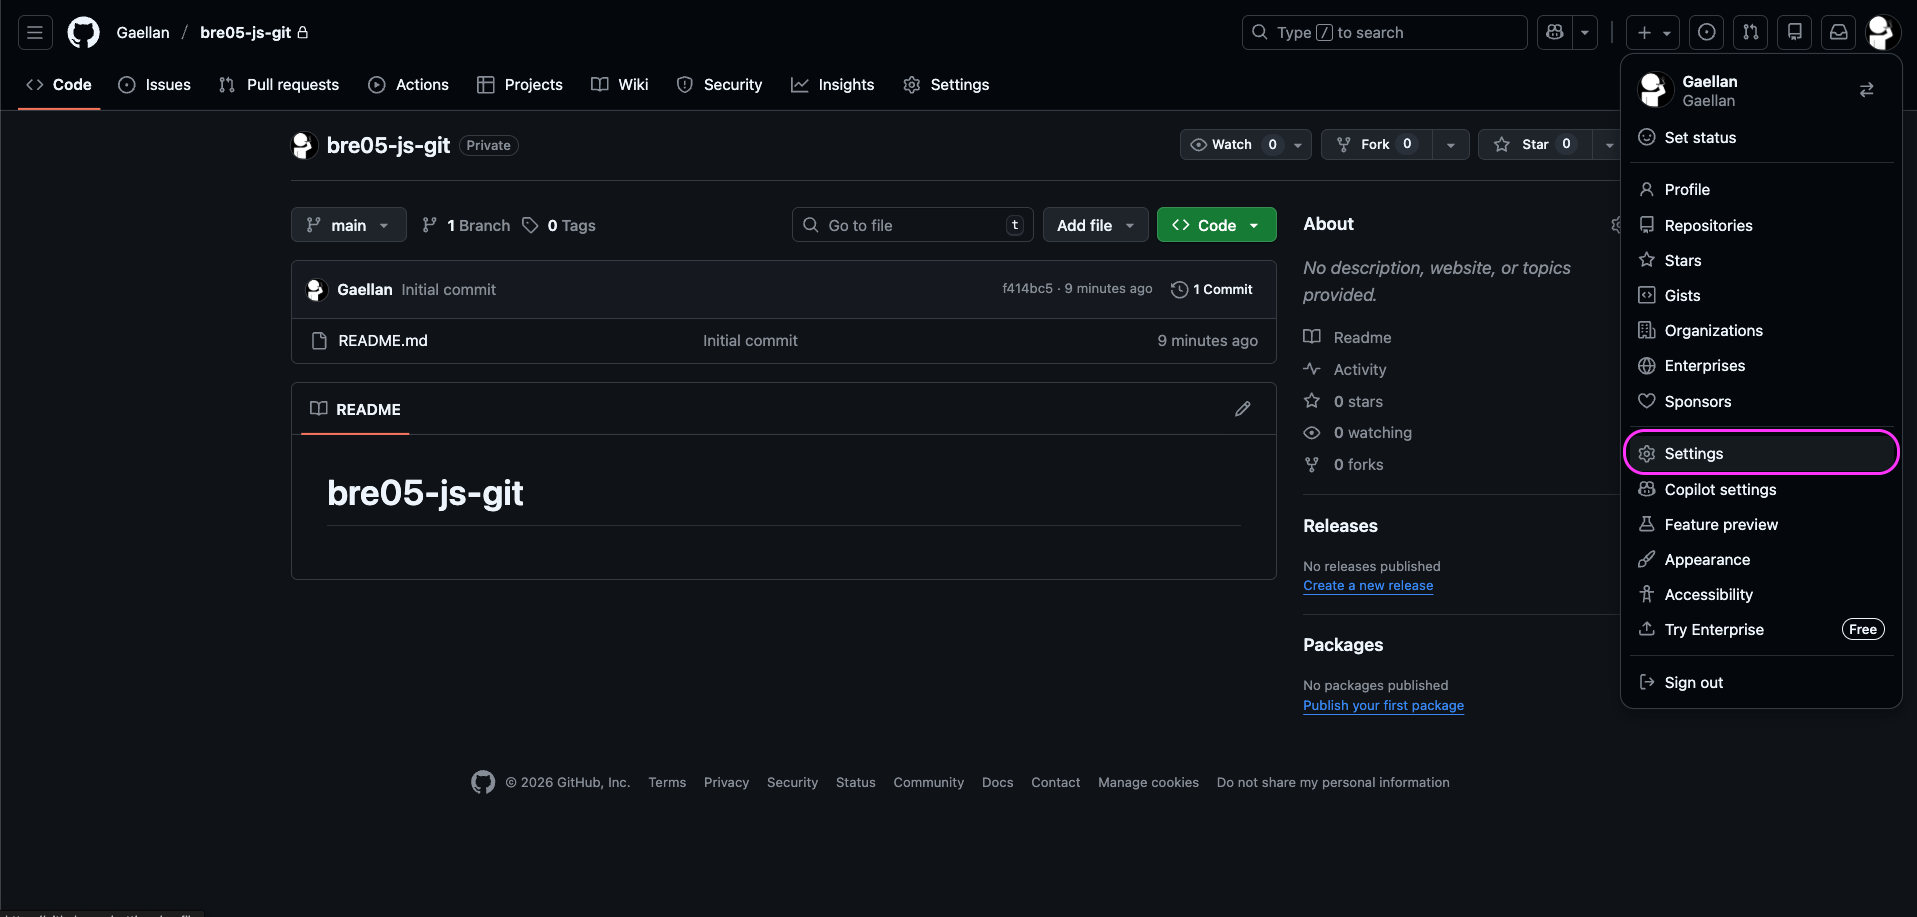The image size is (1917, 917).
Task: Click the GitHub logo in the header
Action: 83,32
